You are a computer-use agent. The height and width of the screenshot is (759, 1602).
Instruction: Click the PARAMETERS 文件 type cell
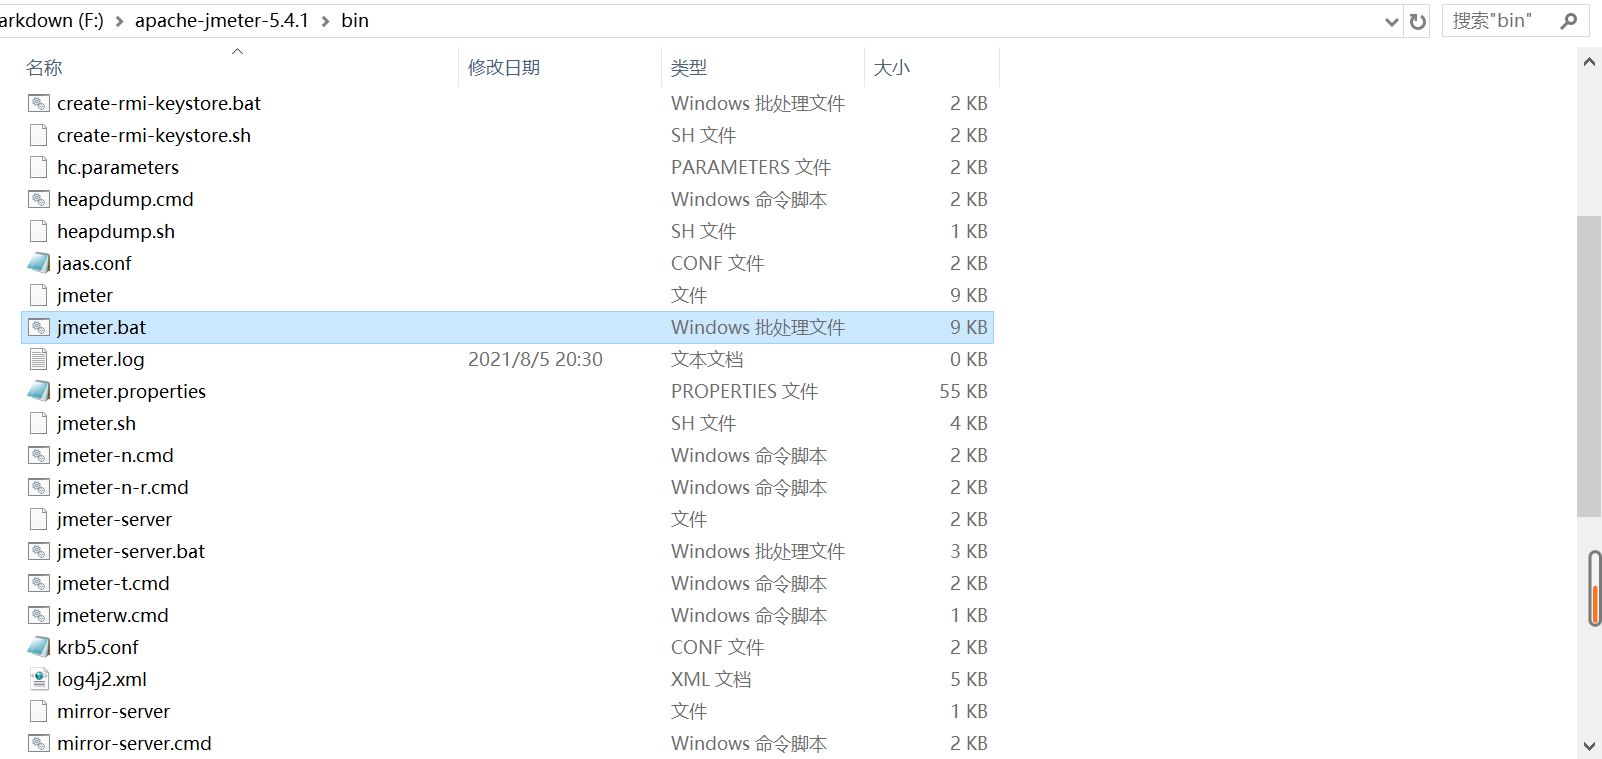pos(751,167)
